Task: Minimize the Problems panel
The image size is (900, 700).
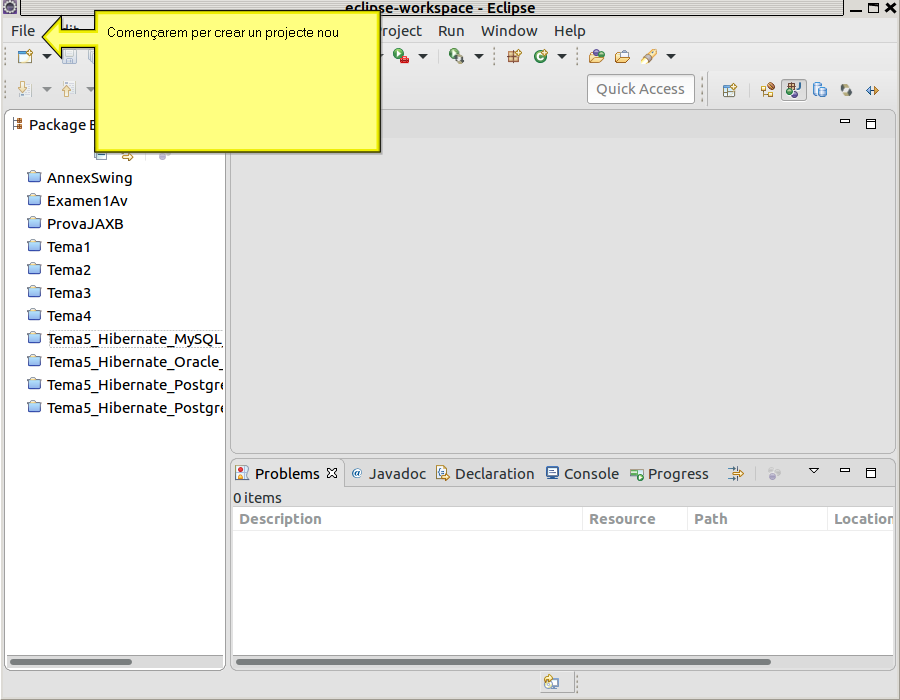Action: pyautogui.click(x=845, y=470)
